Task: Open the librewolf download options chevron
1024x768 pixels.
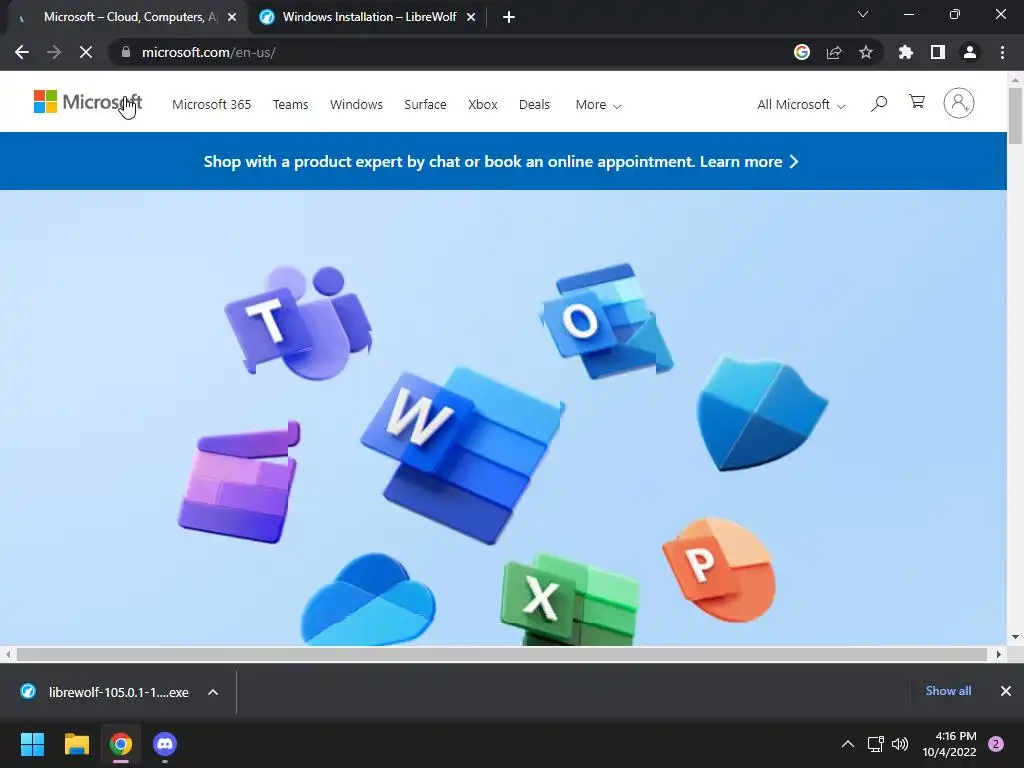Action: pos(213,692)
